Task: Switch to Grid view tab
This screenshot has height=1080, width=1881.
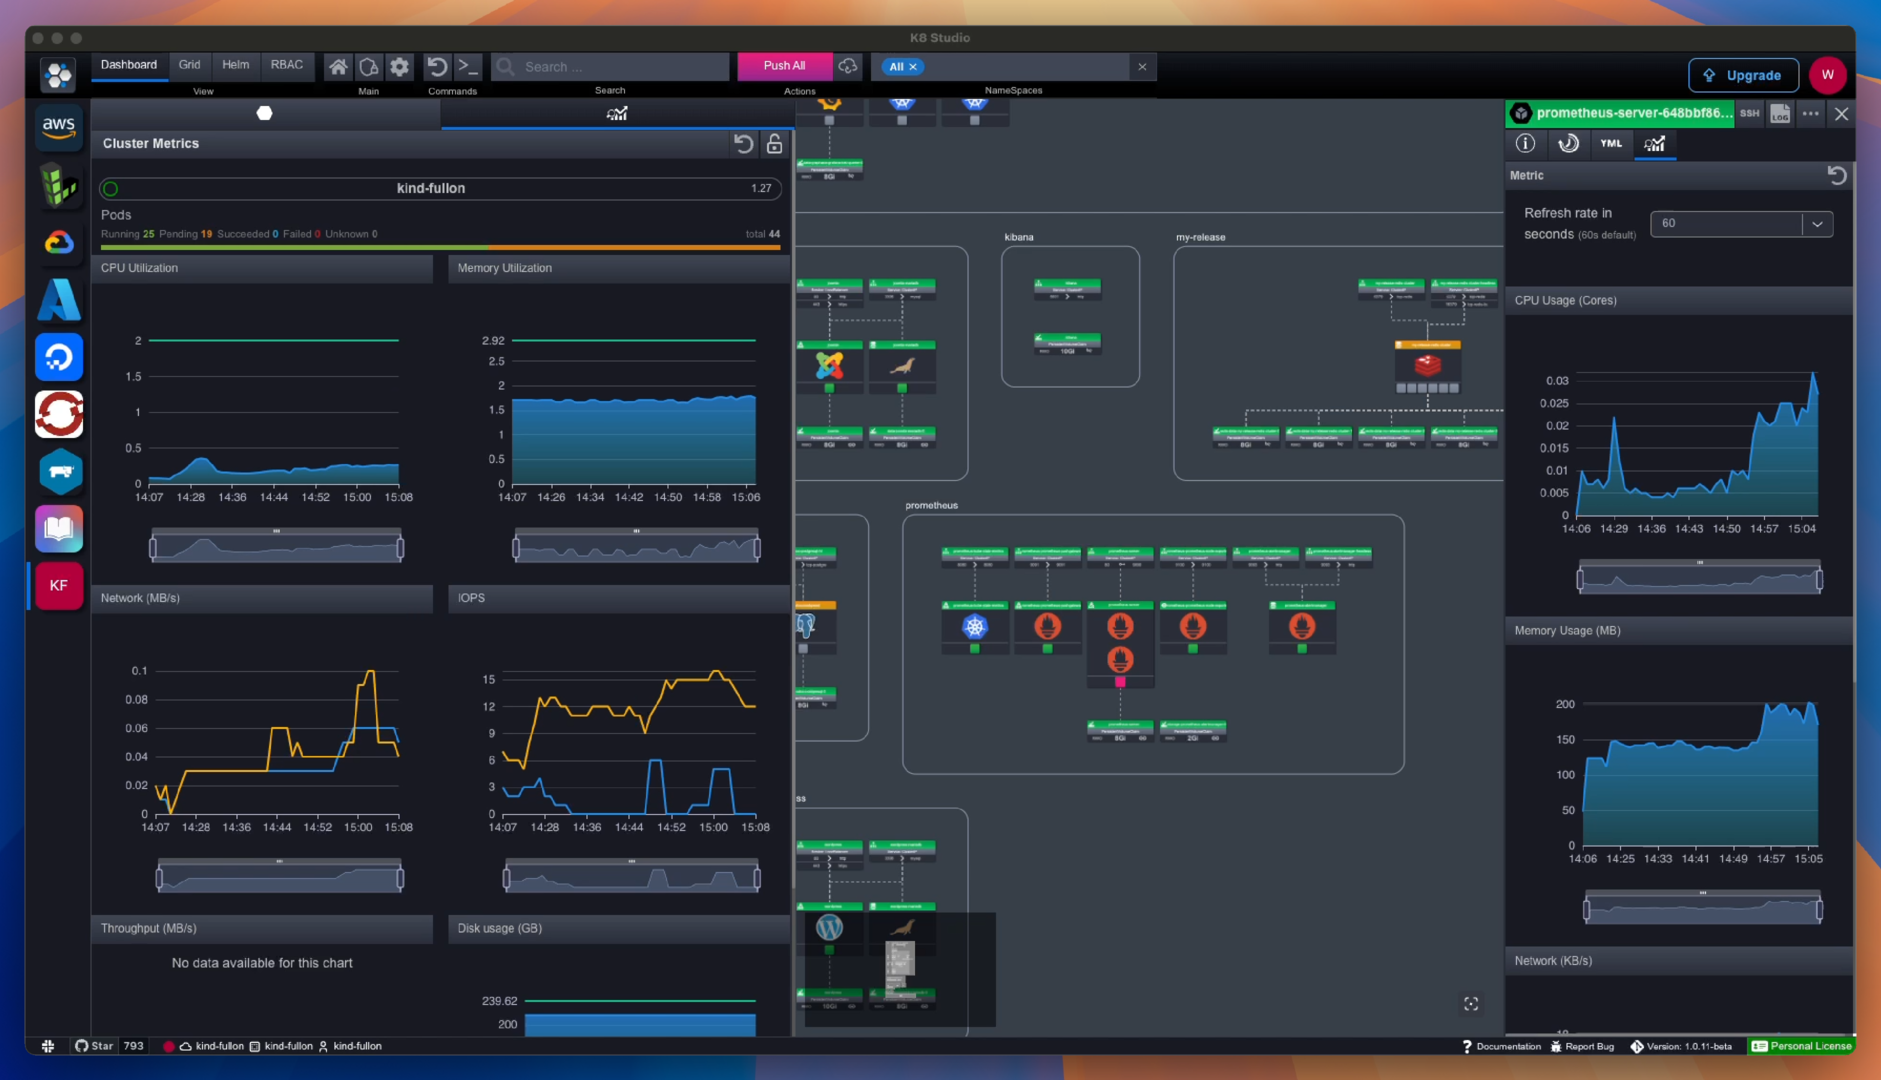Action: 189,65
